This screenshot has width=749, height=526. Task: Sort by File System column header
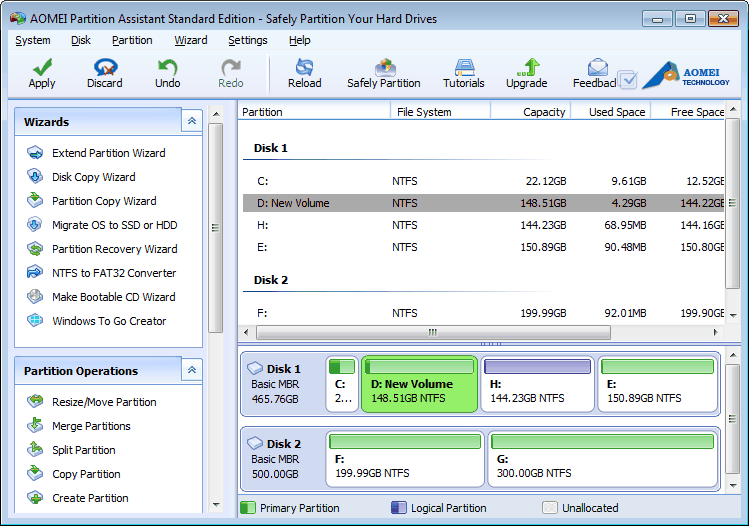440,112
